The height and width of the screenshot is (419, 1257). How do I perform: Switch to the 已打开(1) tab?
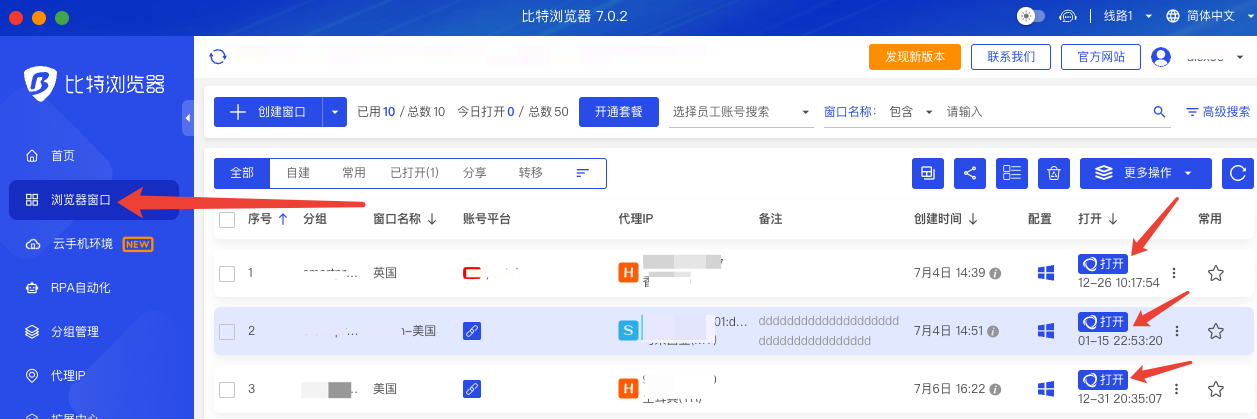click(x=414, y=173)
